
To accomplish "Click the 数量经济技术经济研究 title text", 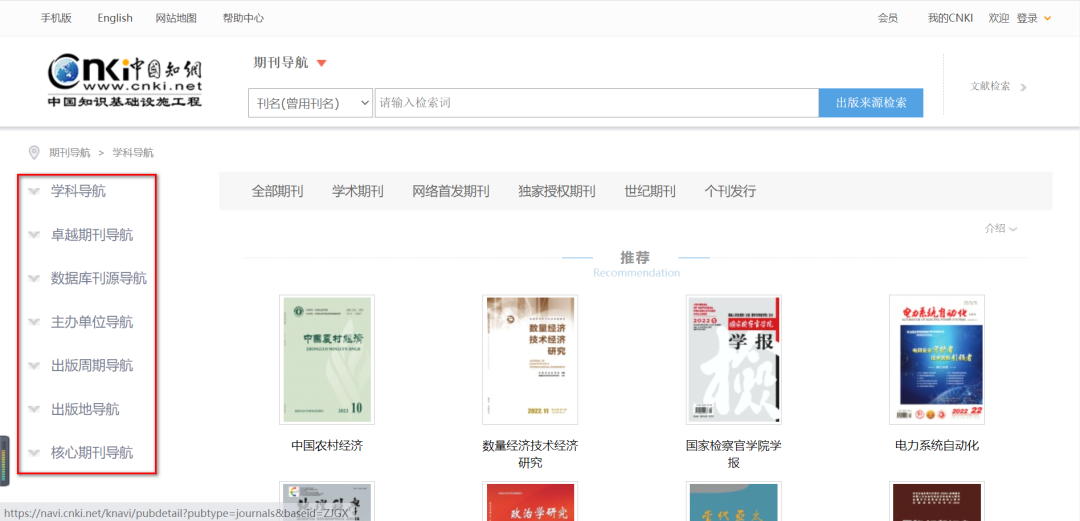I will click(530, 454).
